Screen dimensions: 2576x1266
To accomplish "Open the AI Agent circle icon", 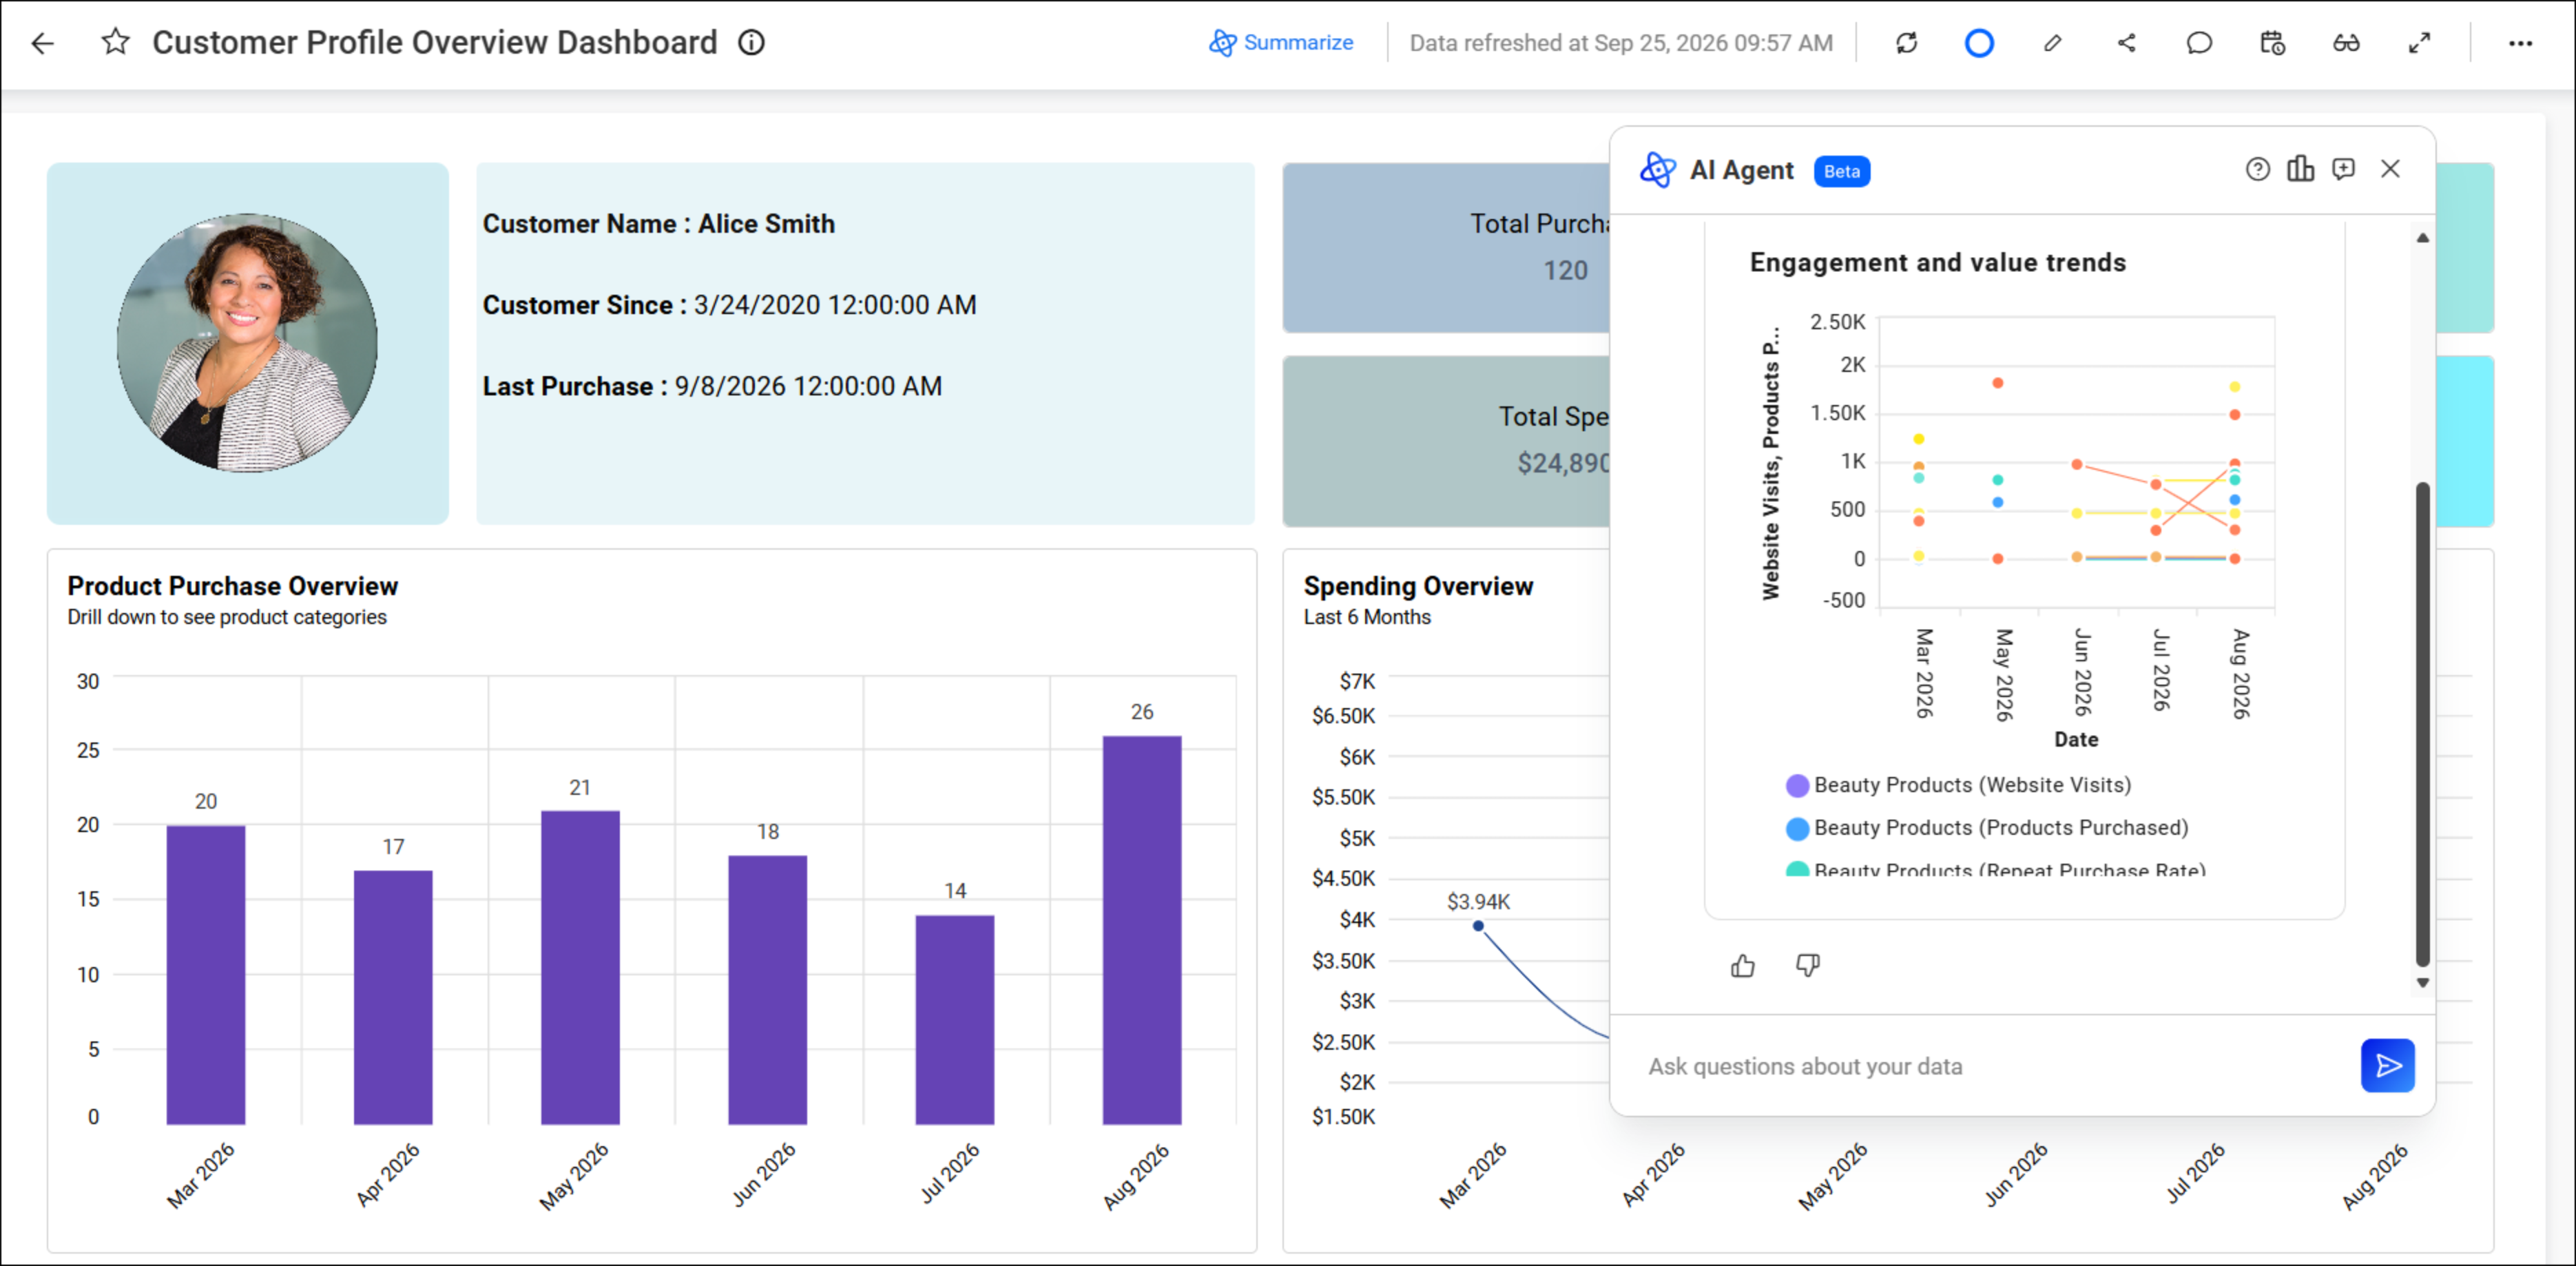I will pyautogui.click(x=1979, y=43).
